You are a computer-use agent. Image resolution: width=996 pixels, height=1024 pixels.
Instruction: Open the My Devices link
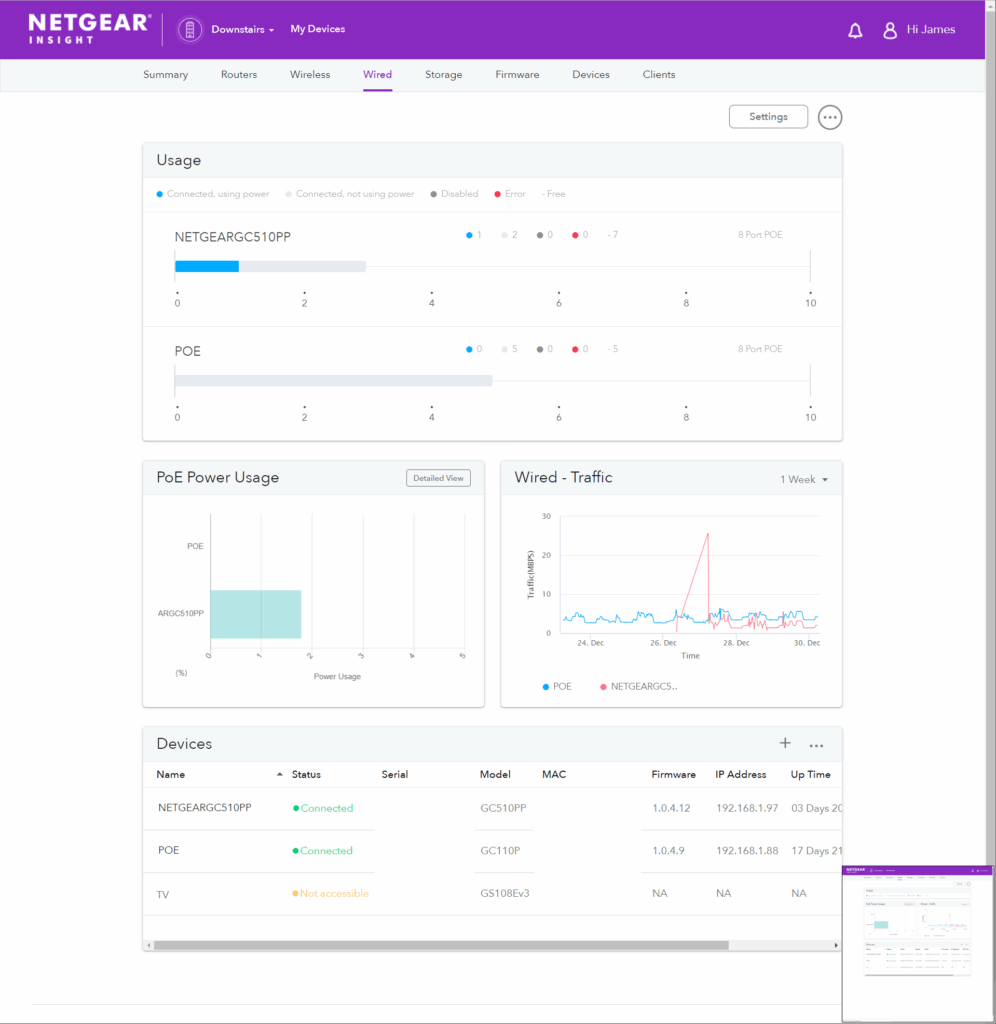coord(317,29)
